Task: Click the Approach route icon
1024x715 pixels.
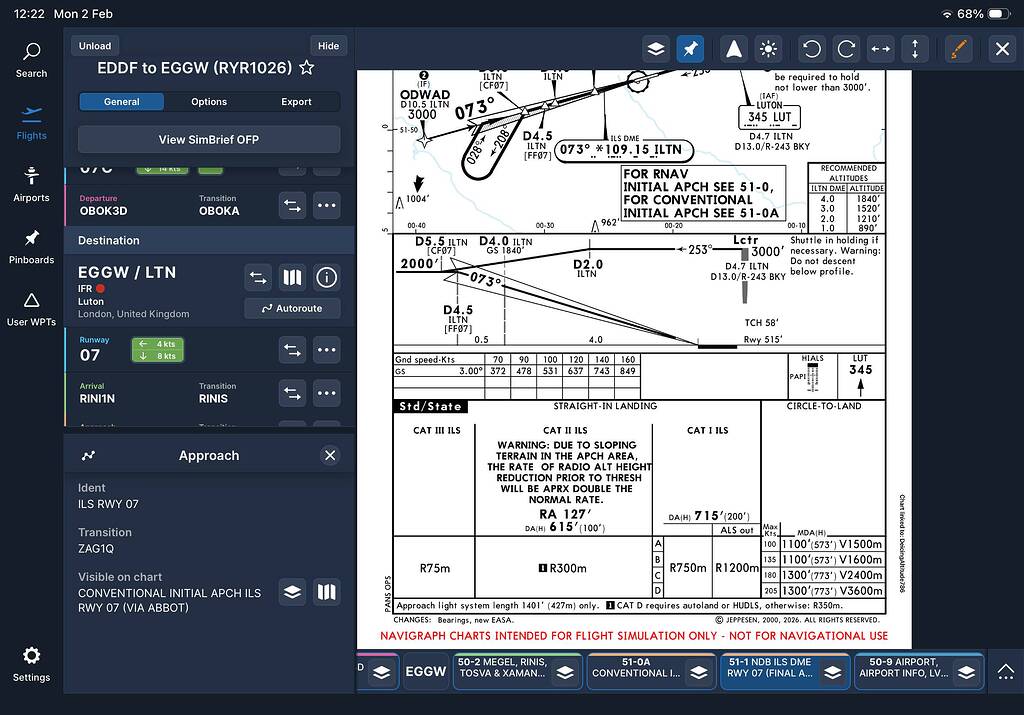Action: pyautogui.click(x=89, y=456)
